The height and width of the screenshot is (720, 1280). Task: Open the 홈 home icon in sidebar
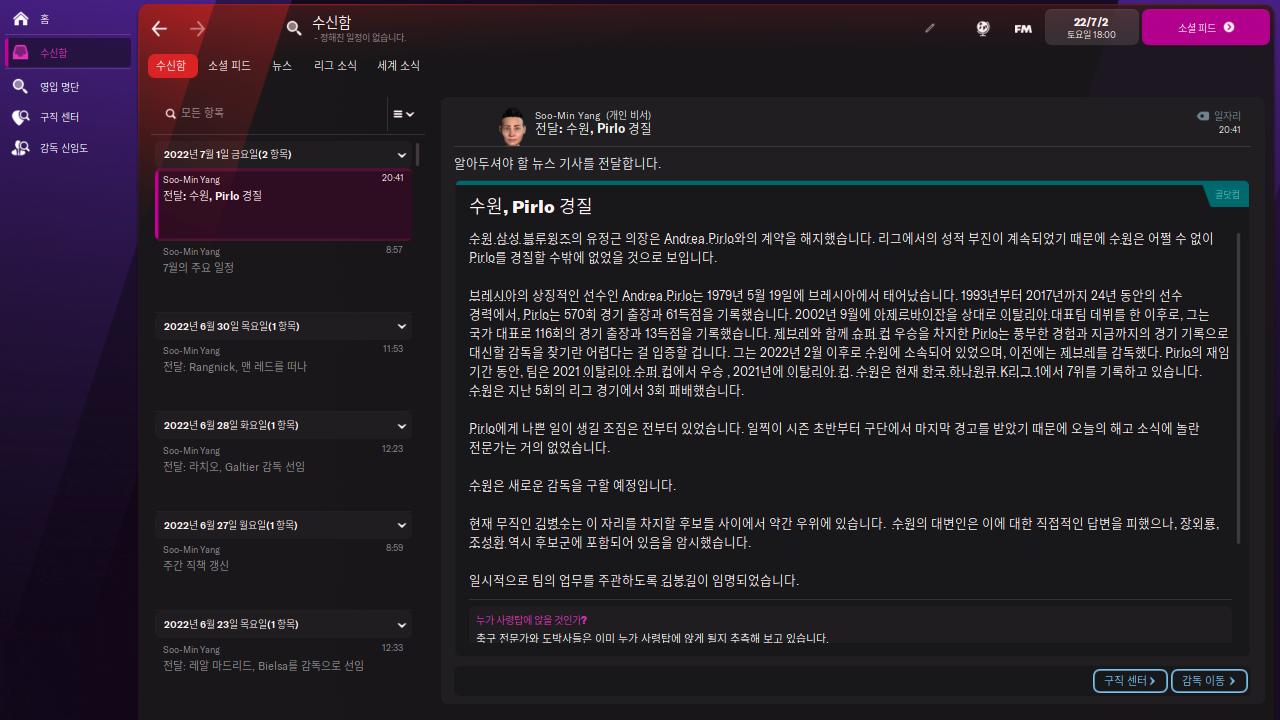(x=20, y=19)
